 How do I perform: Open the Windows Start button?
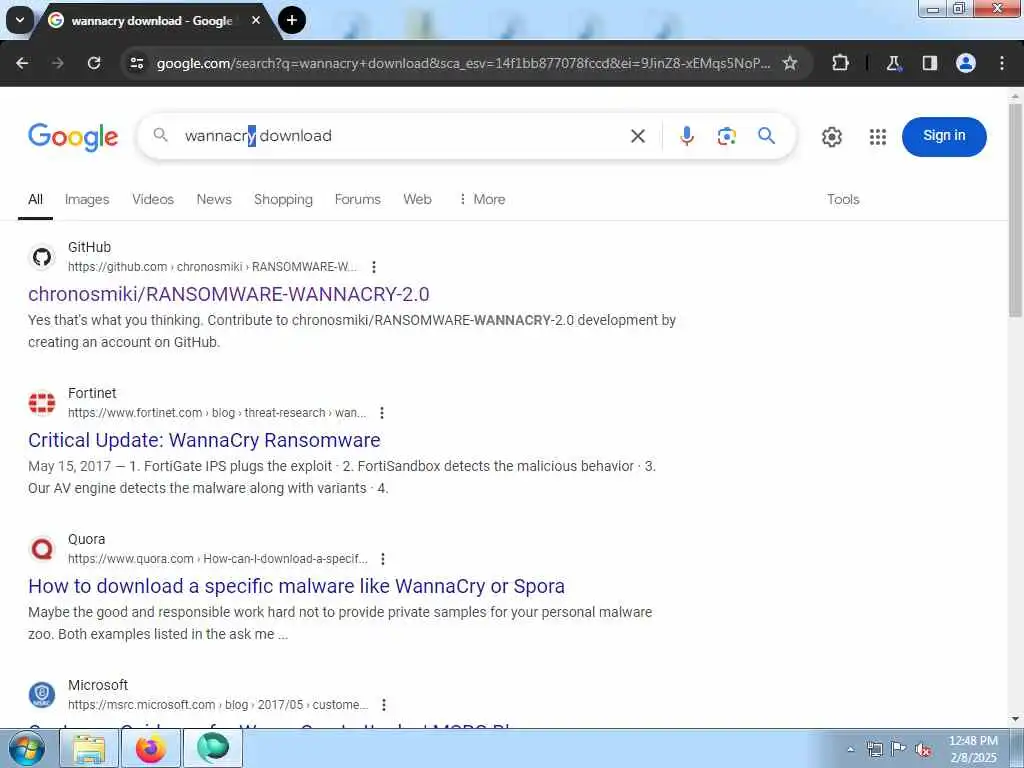click(27, 748)
